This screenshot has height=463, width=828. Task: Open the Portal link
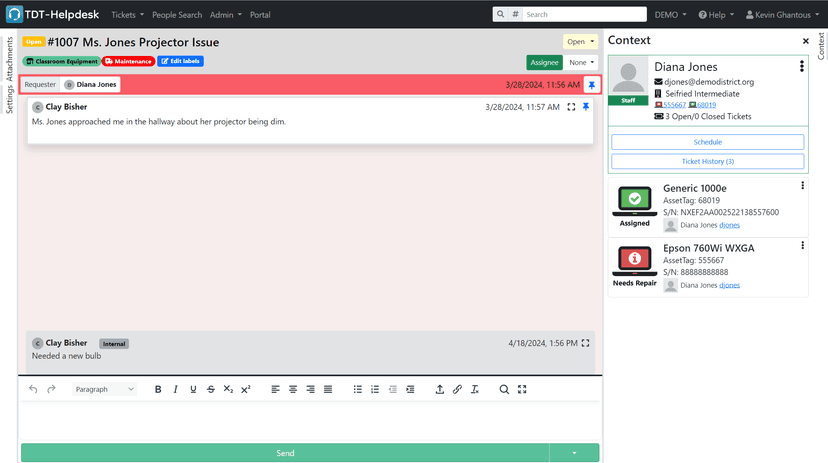coord(260,15)
